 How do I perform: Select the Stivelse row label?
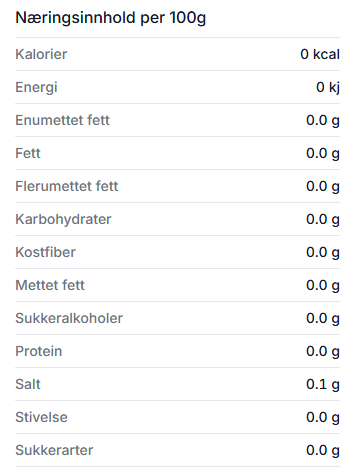point(41,417)
